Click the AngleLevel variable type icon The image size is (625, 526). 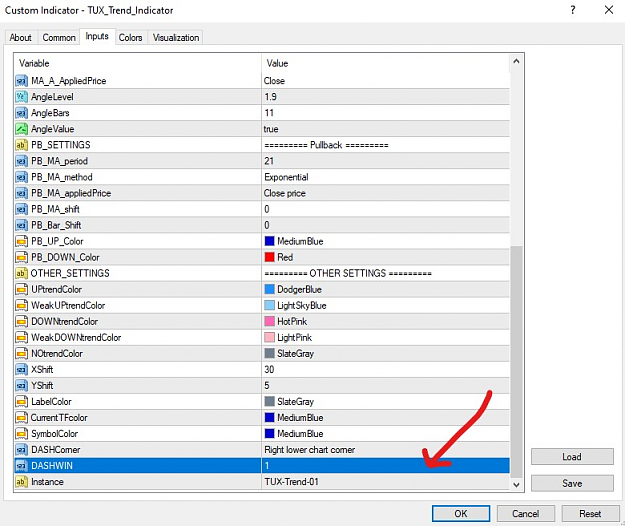22,97
